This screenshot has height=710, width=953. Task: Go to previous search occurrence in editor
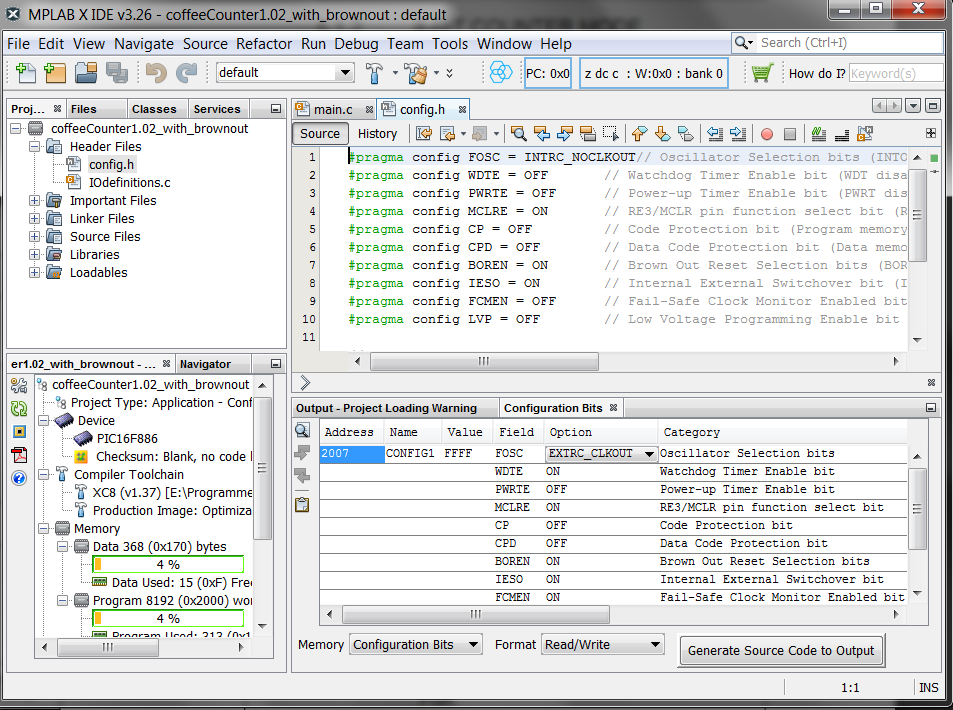542,134
